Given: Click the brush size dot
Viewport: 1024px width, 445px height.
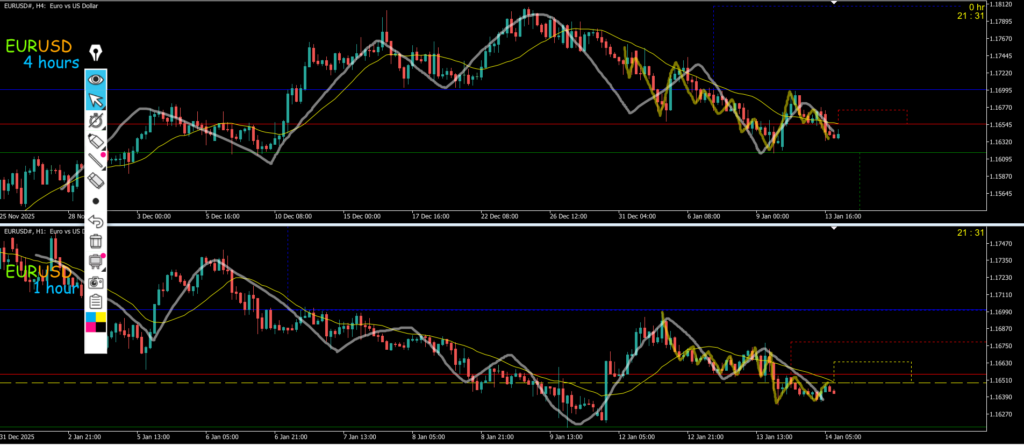Looking at the screenshot, I should click(x=96, y=200).
